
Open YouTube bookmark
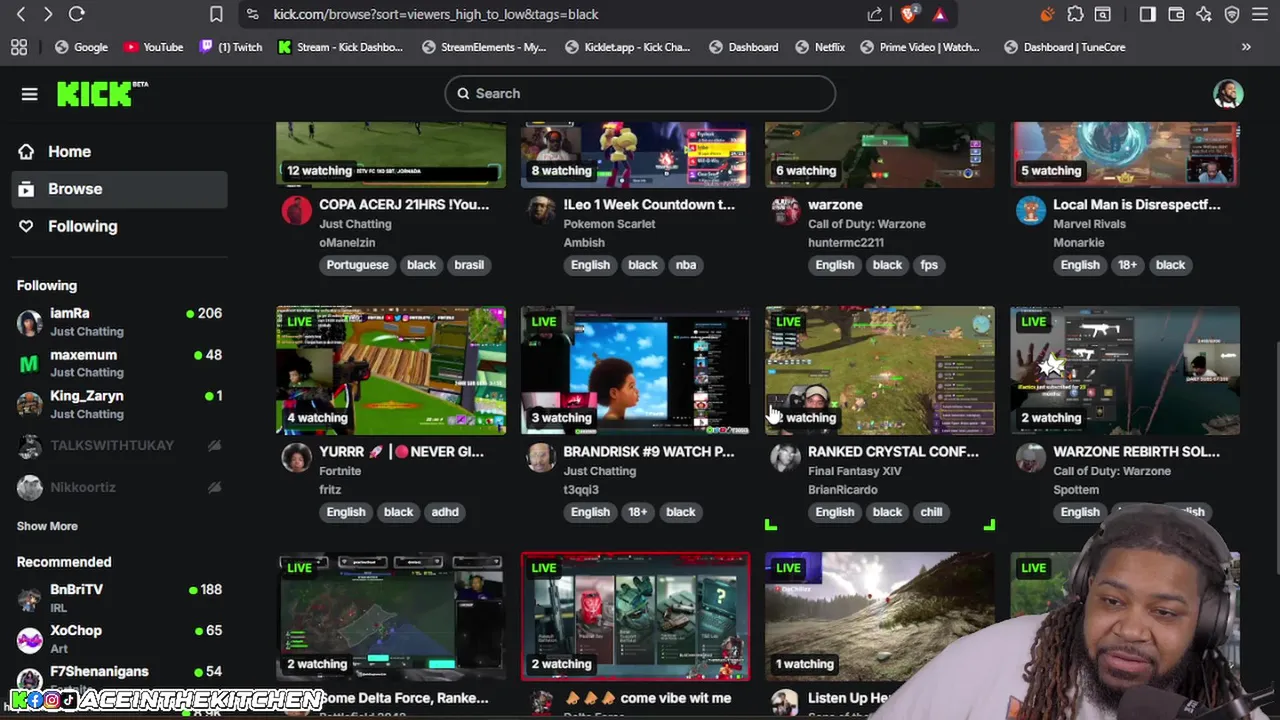tap(153, 47)
